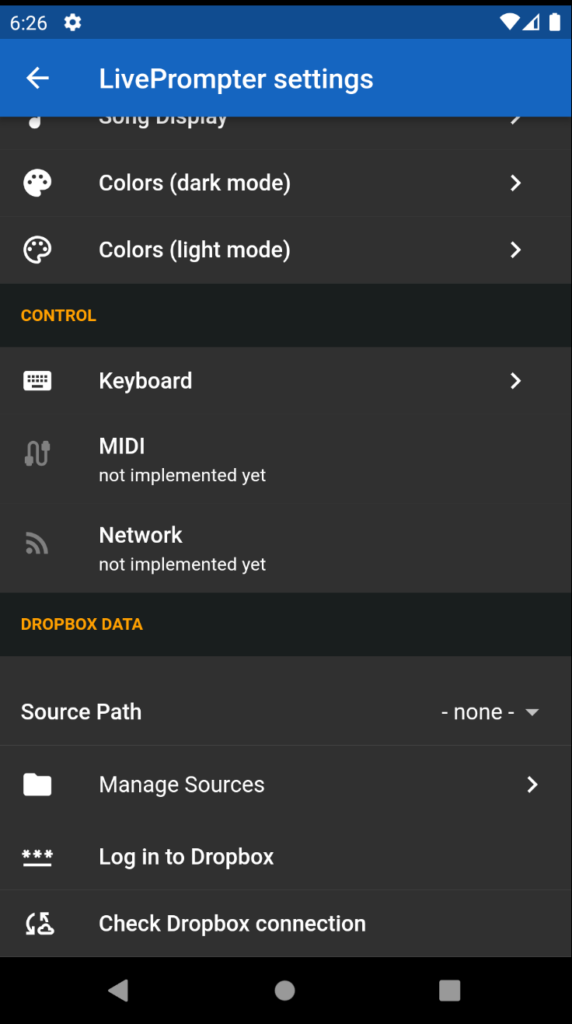
Task: Tap the Android home circle button
Action: coord(285,990)
